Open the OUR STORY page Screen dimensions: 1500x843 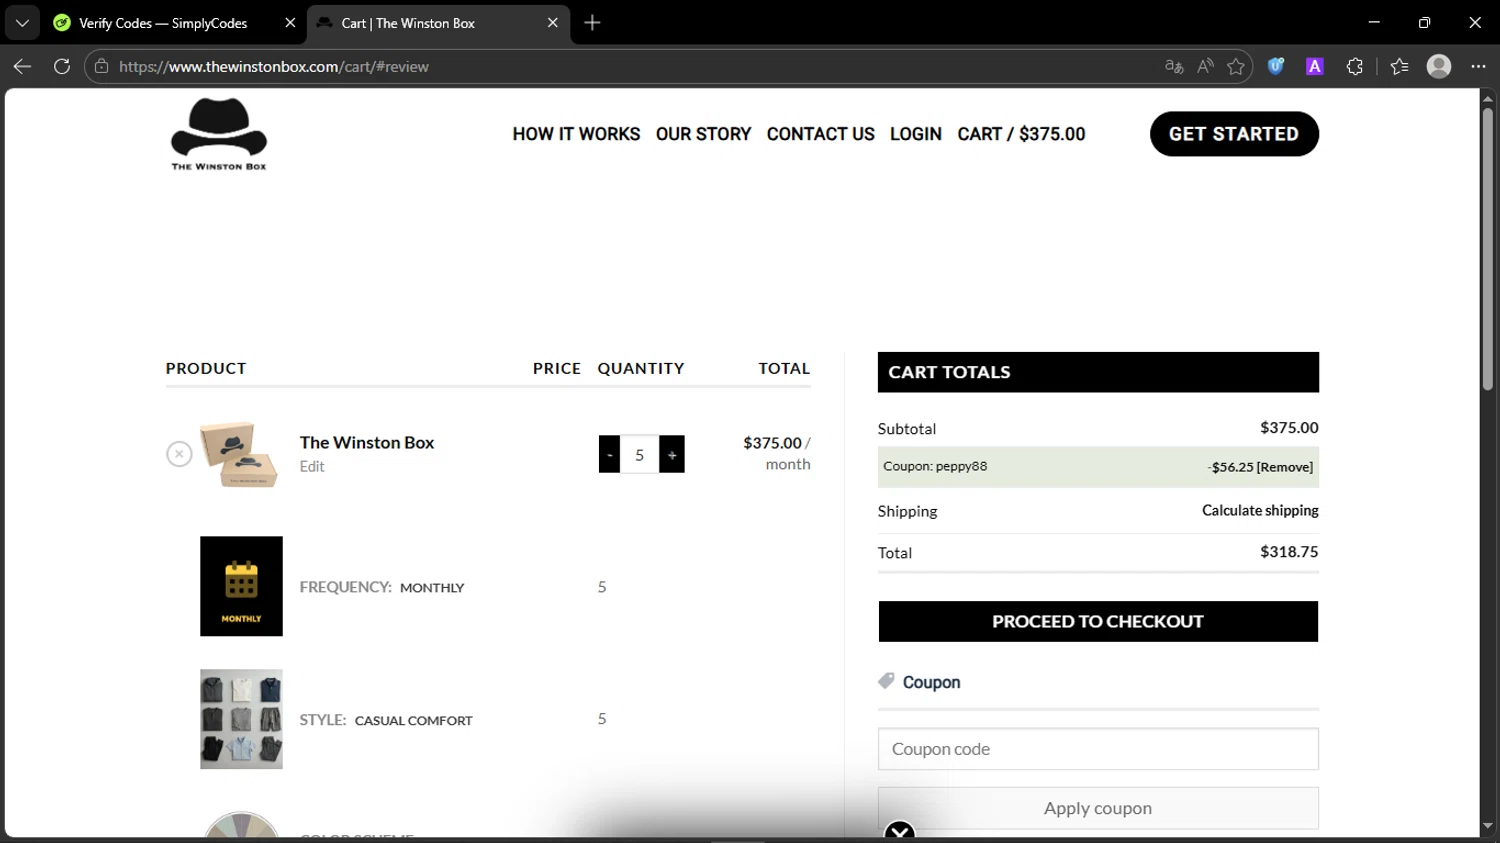(703, 134)
